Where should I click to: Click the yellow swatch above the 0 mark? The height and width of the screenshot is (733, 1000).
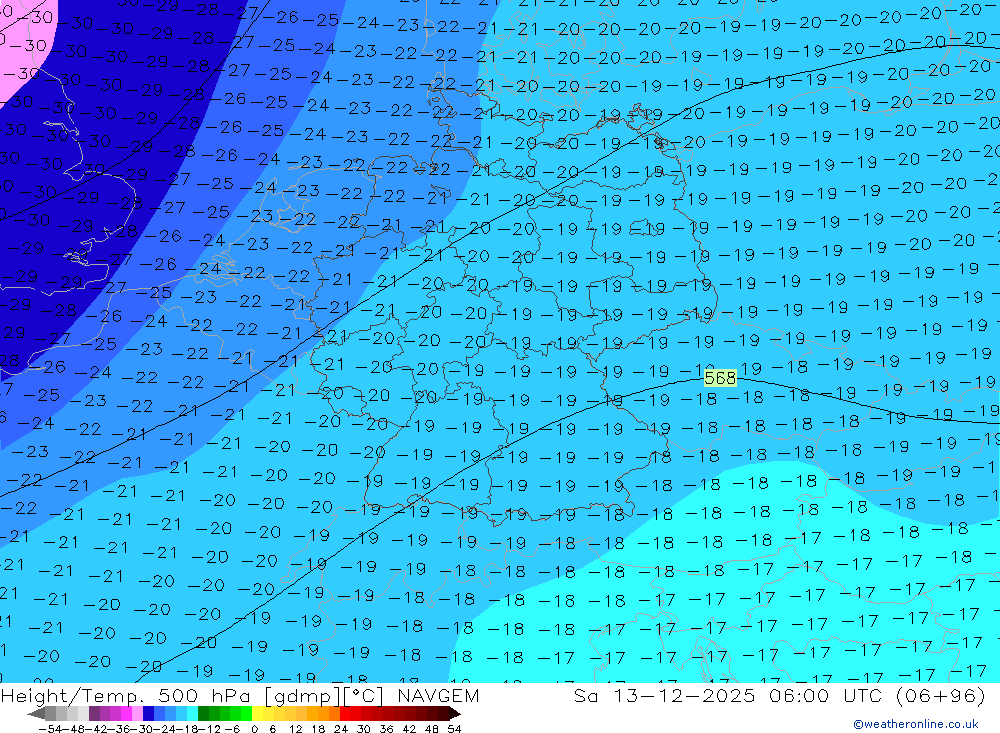pyautogui.click(x=258, y=713)
